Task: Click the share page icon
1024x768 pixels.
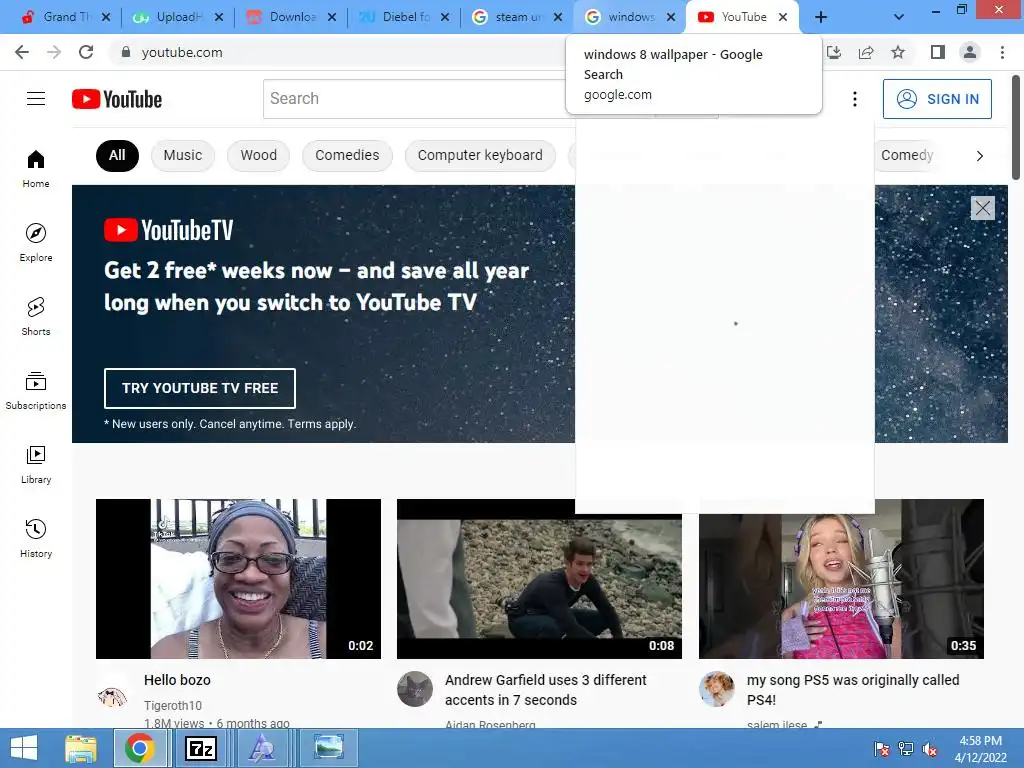Action: click(866, 52)
